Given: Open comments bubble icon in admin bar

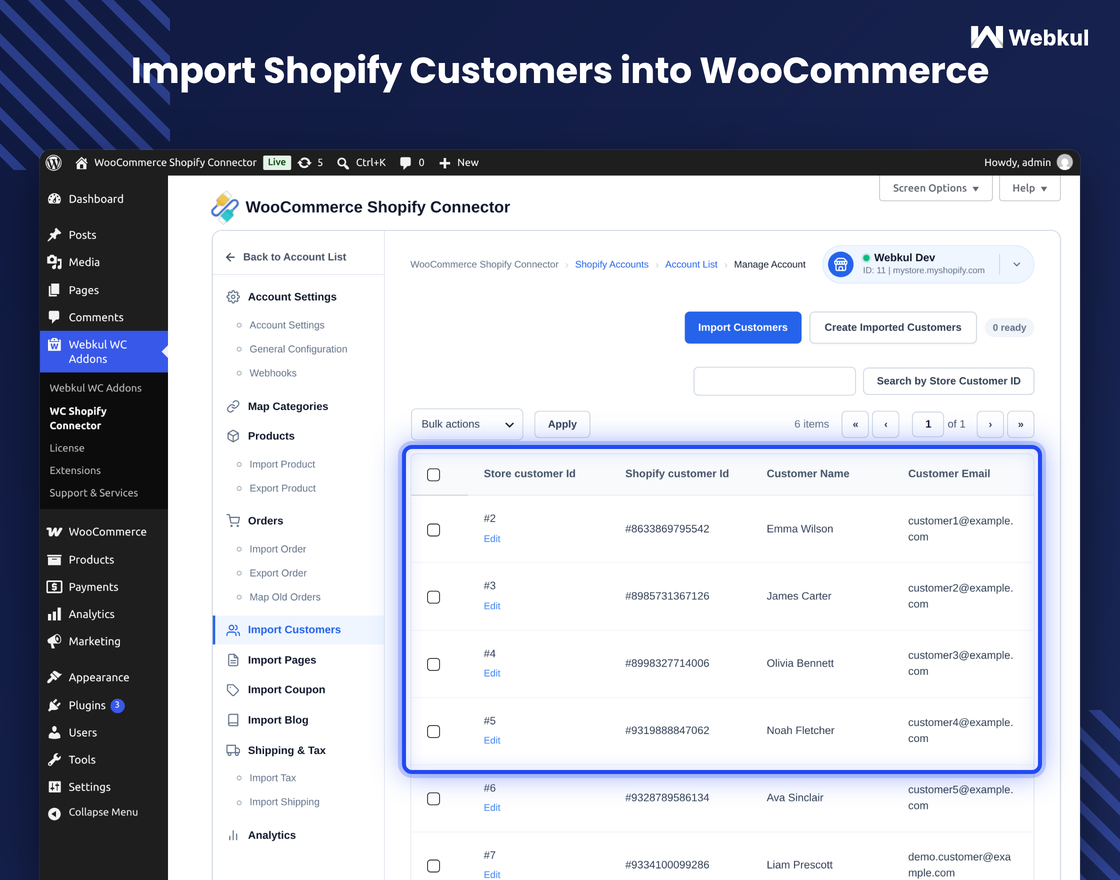Looking at the screenshot, I should point(405,163).
